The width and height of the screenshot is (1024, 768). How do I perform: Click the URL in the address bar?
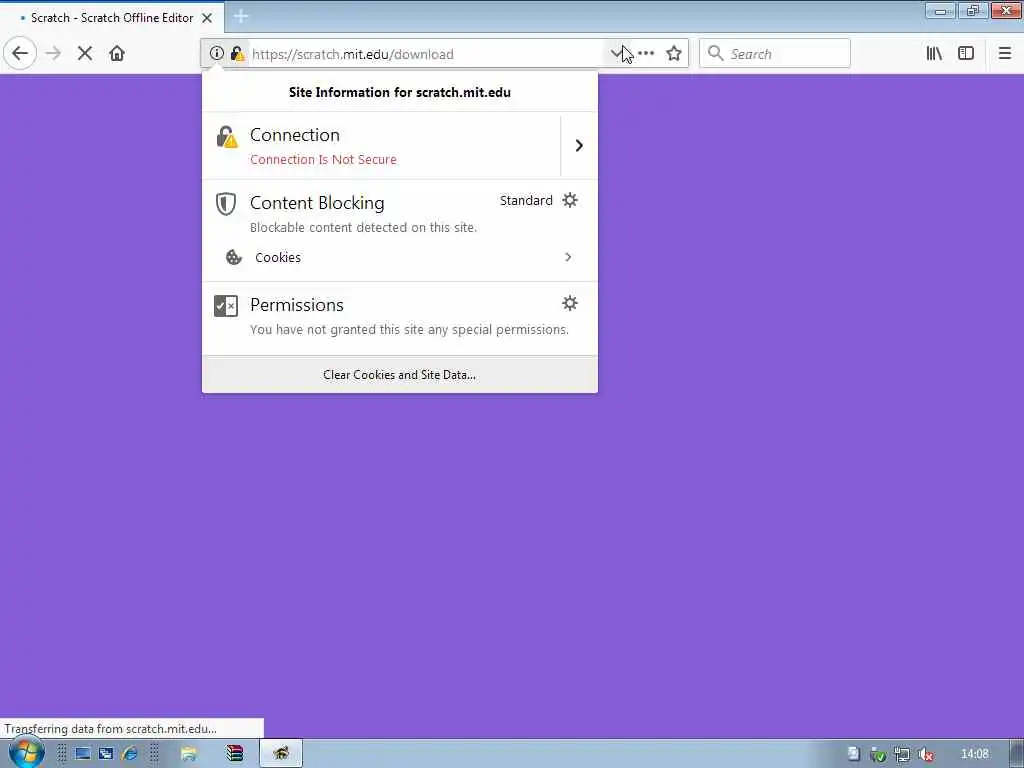(353, 54)
